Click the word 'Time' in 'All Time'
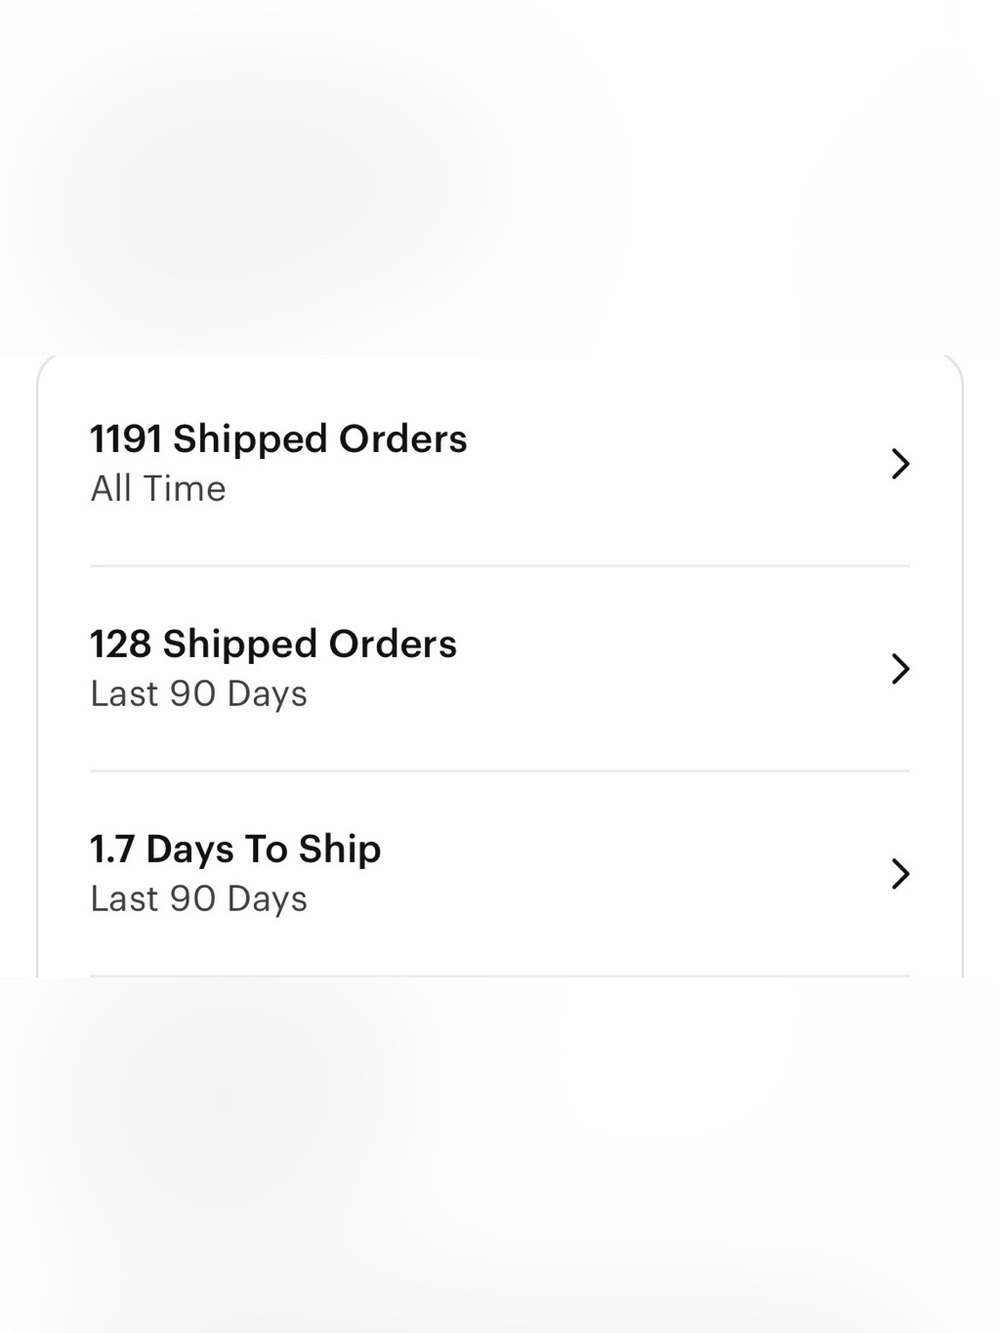Viewport: 1000px width, 1333px height. click(185, 489)
